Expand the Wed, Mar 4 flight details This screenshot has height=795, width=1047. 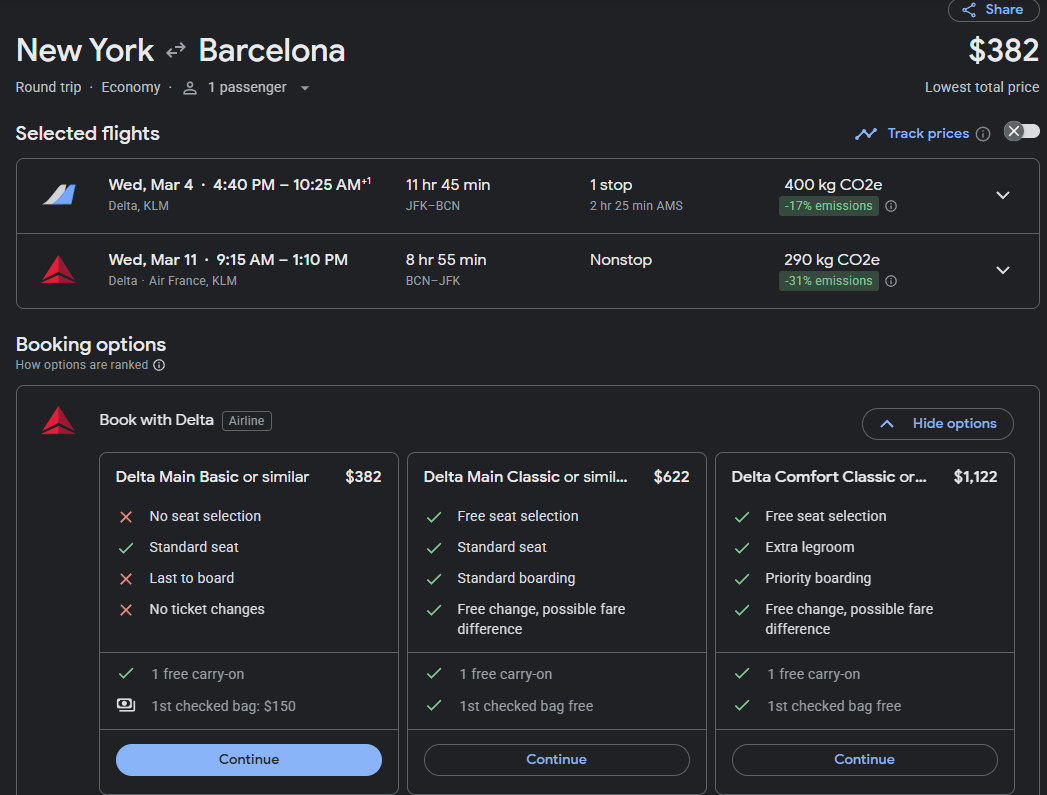(x=1002, y=196)
